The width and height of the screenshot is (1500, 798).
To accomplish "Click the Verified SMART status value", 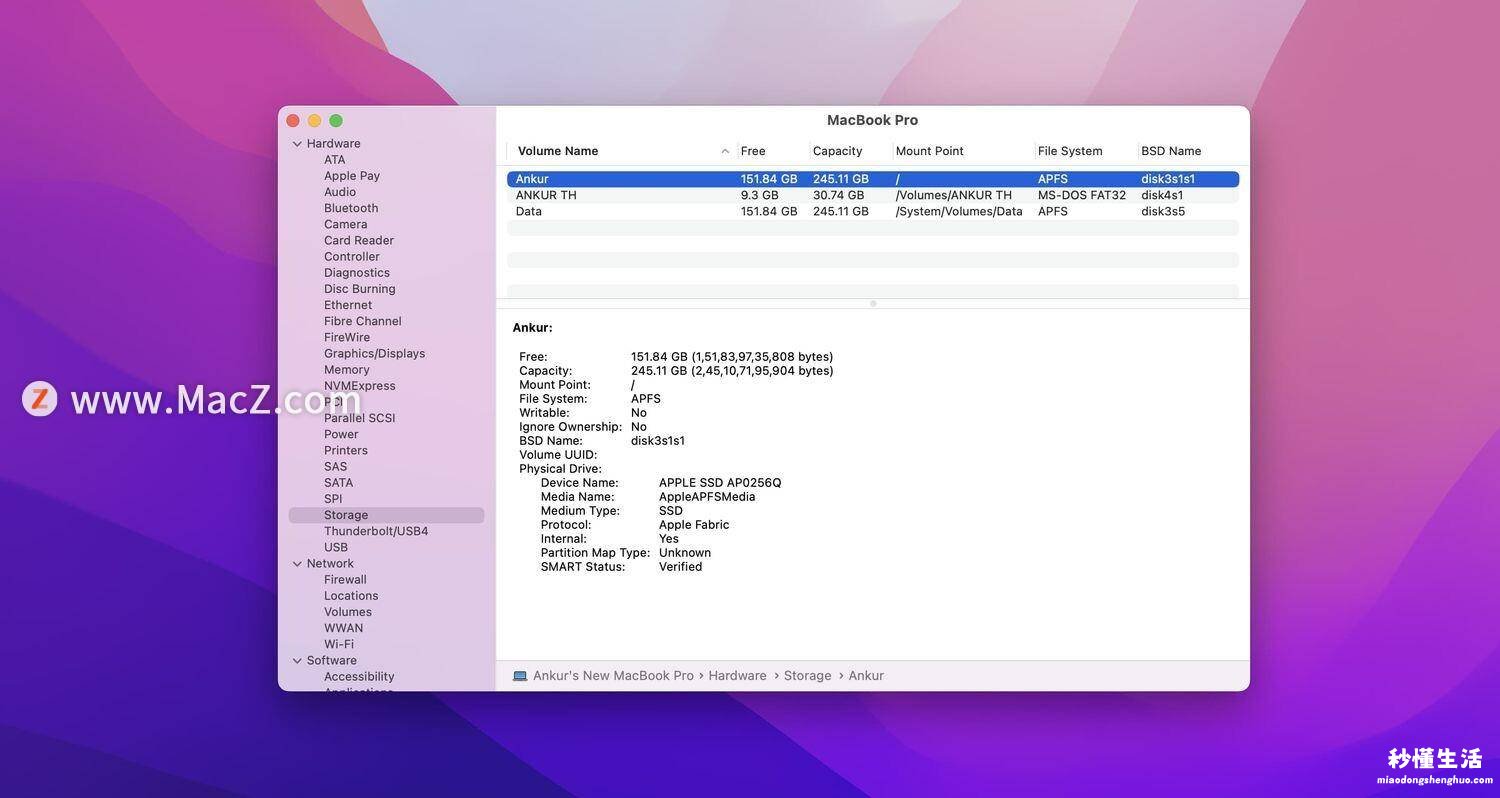I will click(x=680, y=567).
